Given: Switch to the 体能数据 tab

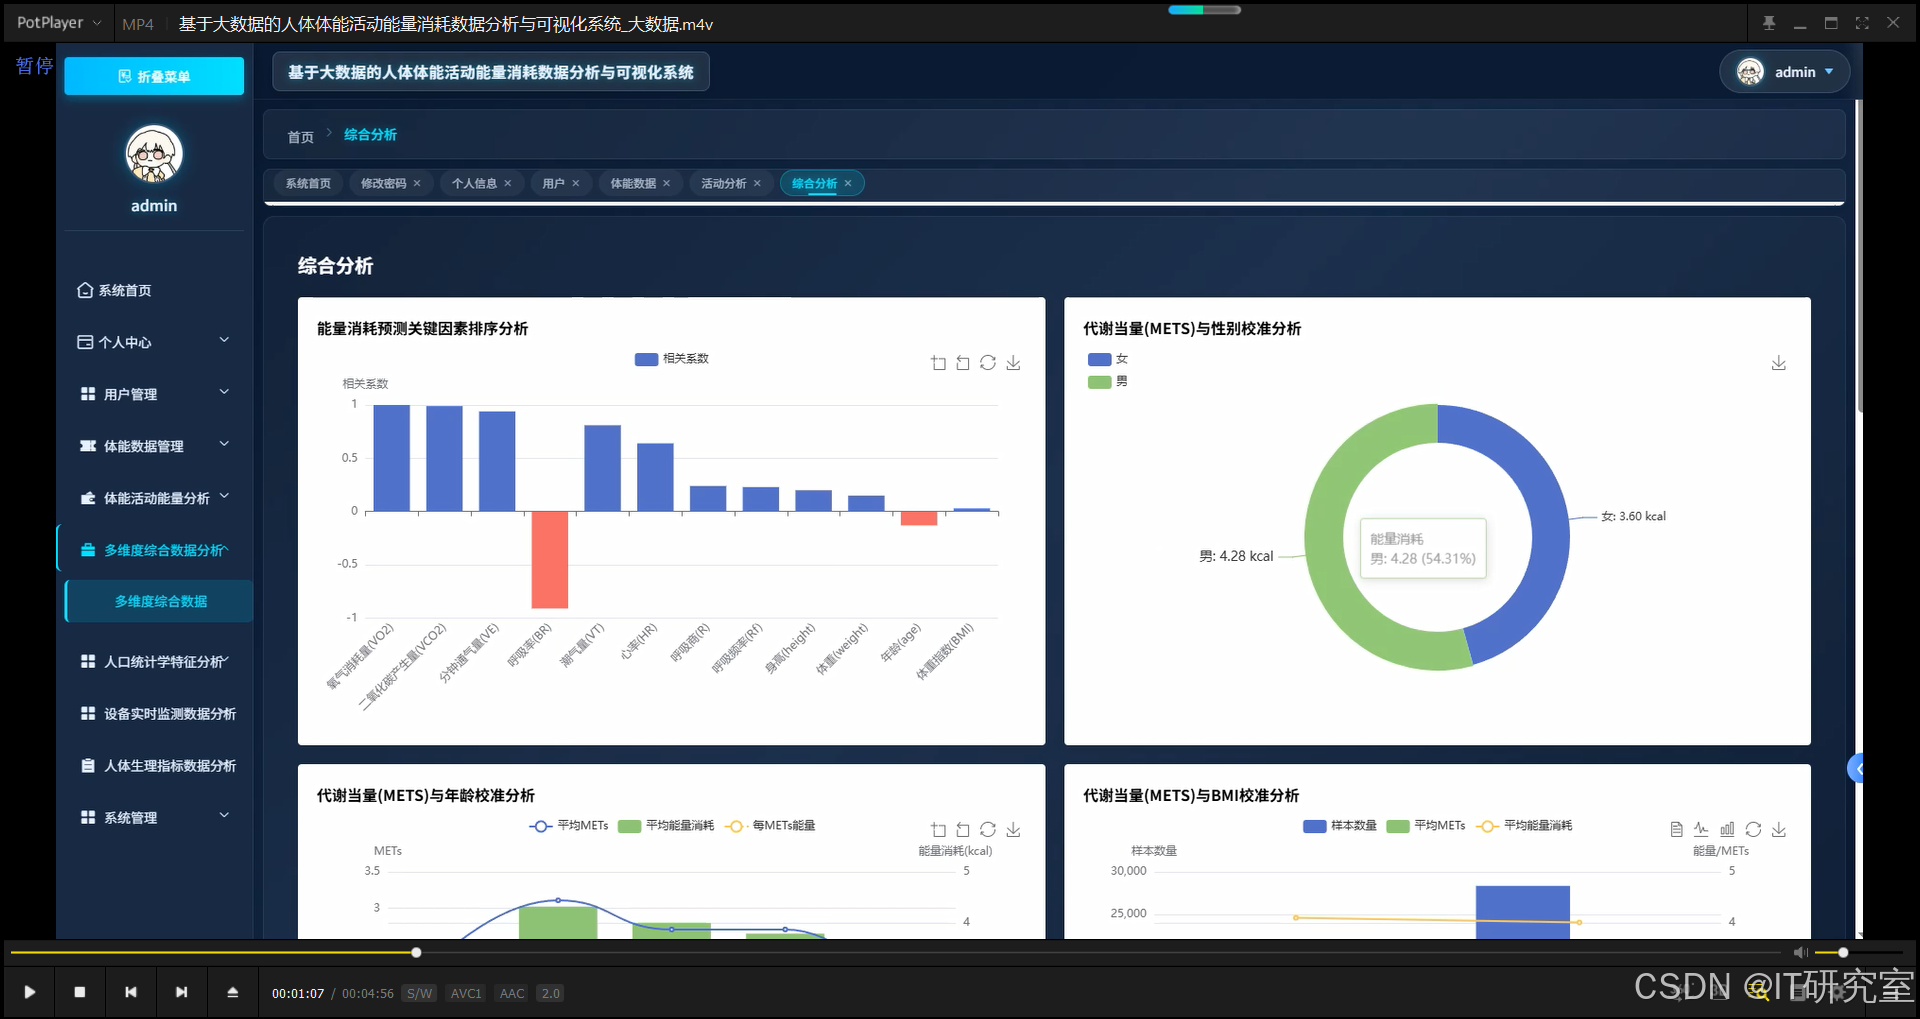Looking at the screenshot, I should pos(633,183).
